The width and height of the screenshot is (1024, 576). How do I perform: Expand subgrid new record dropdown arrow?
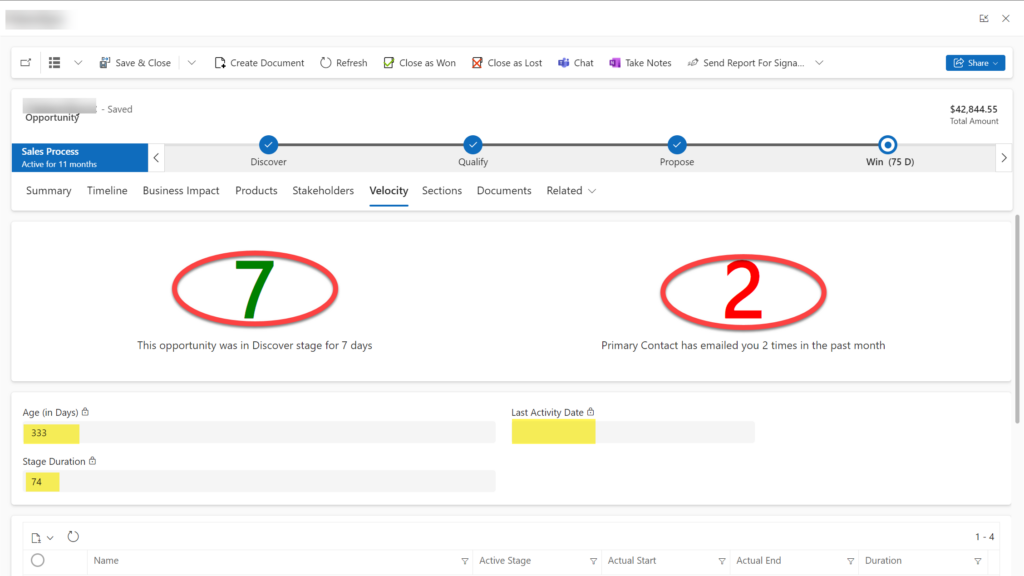pos(50,538)
